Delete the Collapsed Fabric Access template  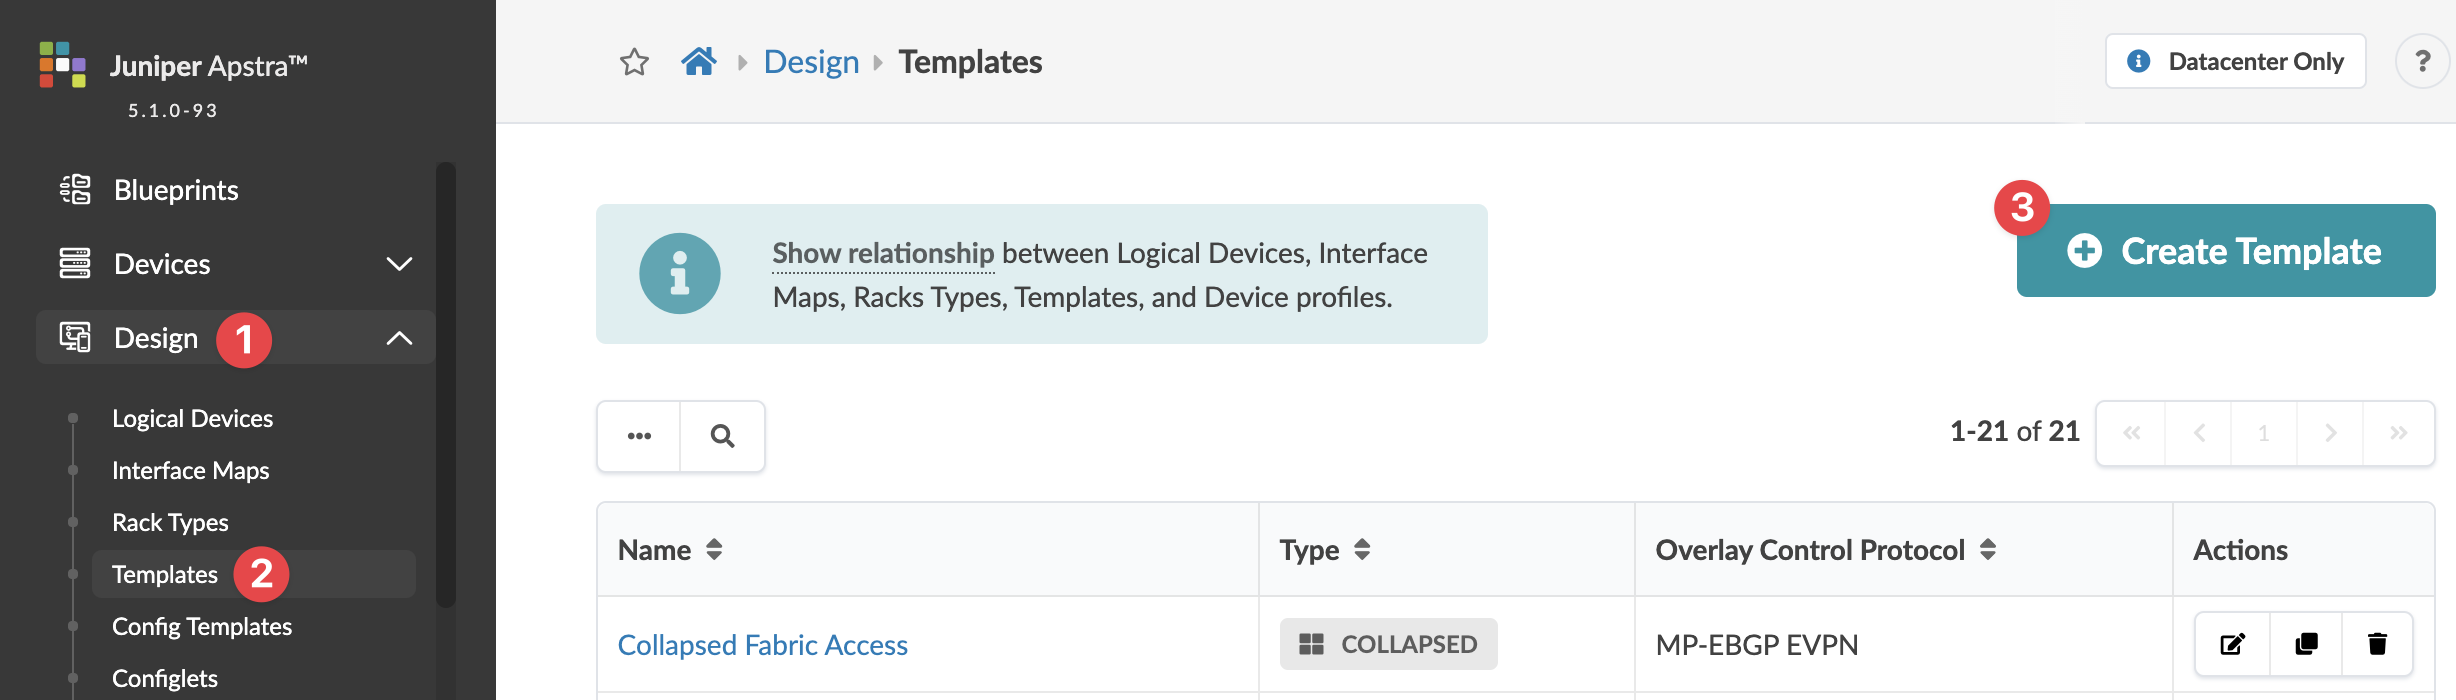click(x=2377, y=644)
